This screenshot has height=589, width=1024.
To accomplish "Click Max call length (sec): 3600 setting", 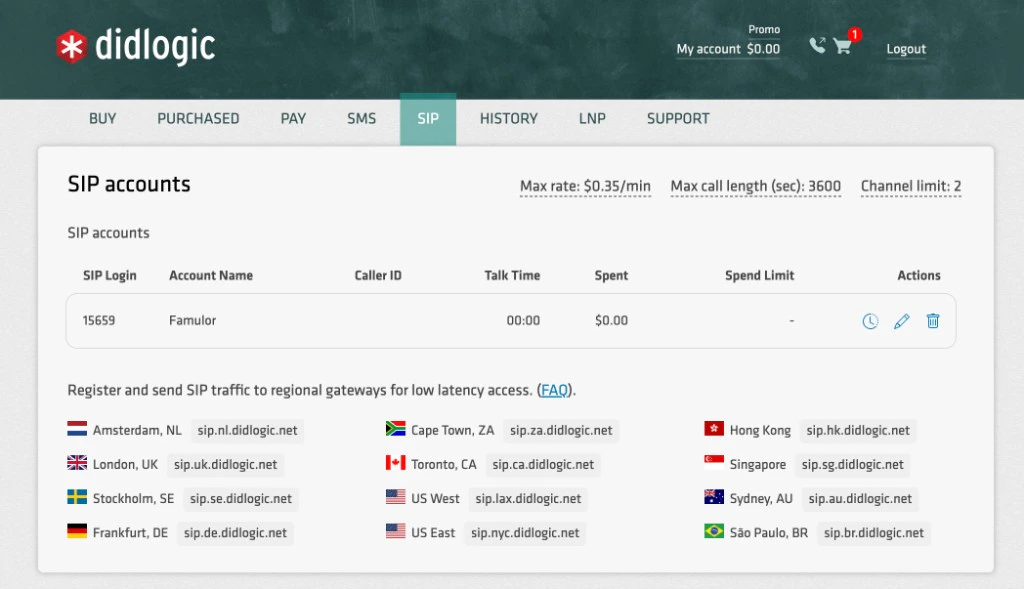I will point(756,186).
